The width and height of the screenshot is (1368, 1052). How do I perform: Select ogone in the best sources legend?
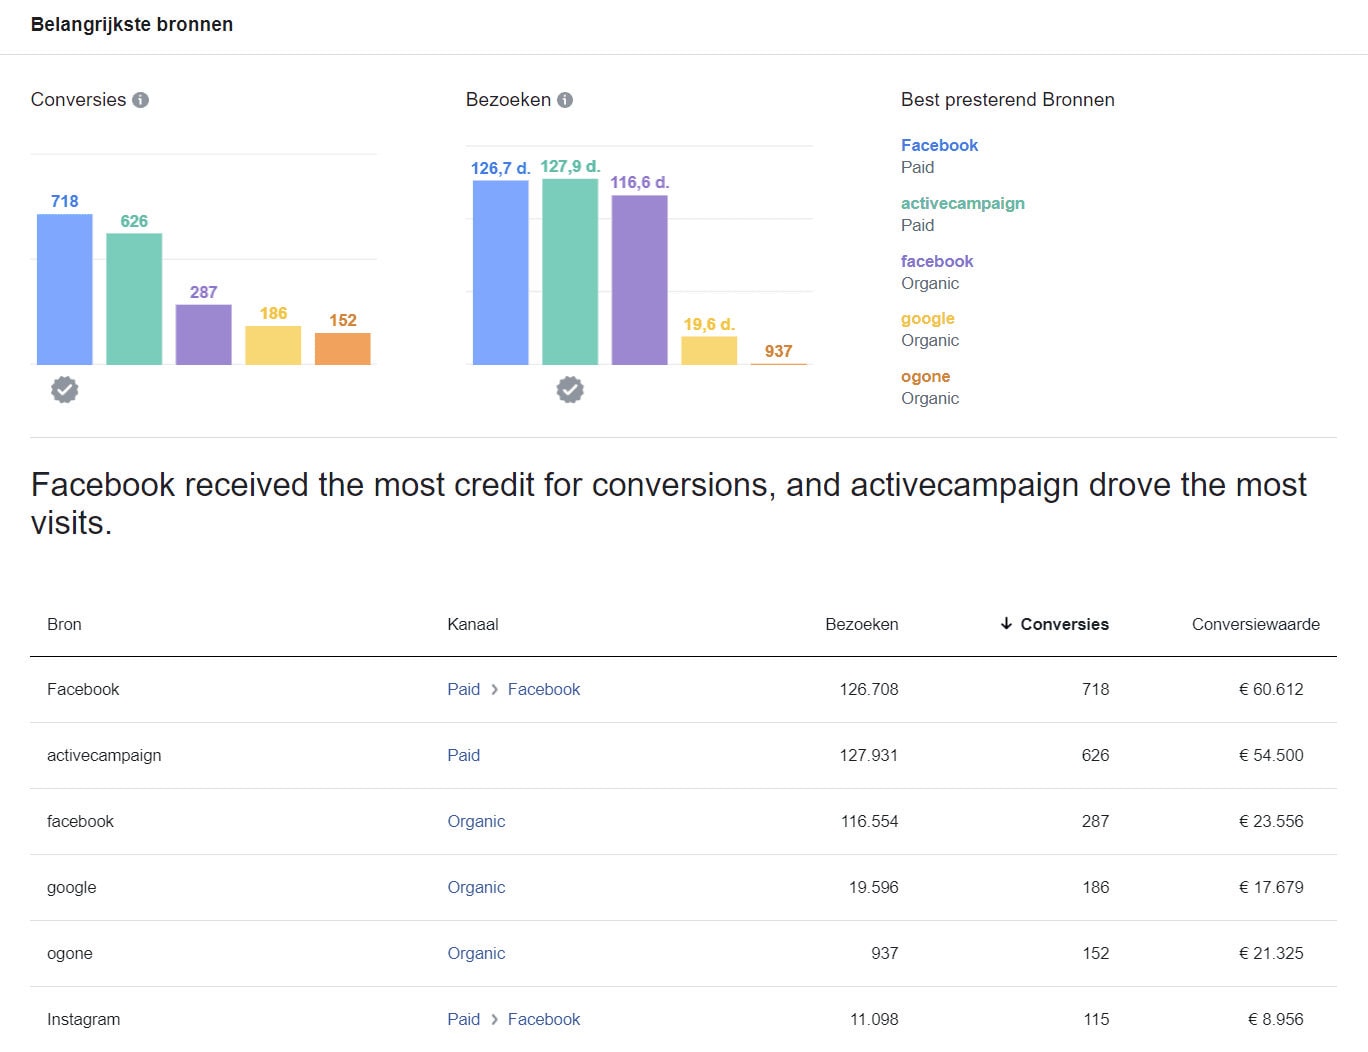(926, 376)
